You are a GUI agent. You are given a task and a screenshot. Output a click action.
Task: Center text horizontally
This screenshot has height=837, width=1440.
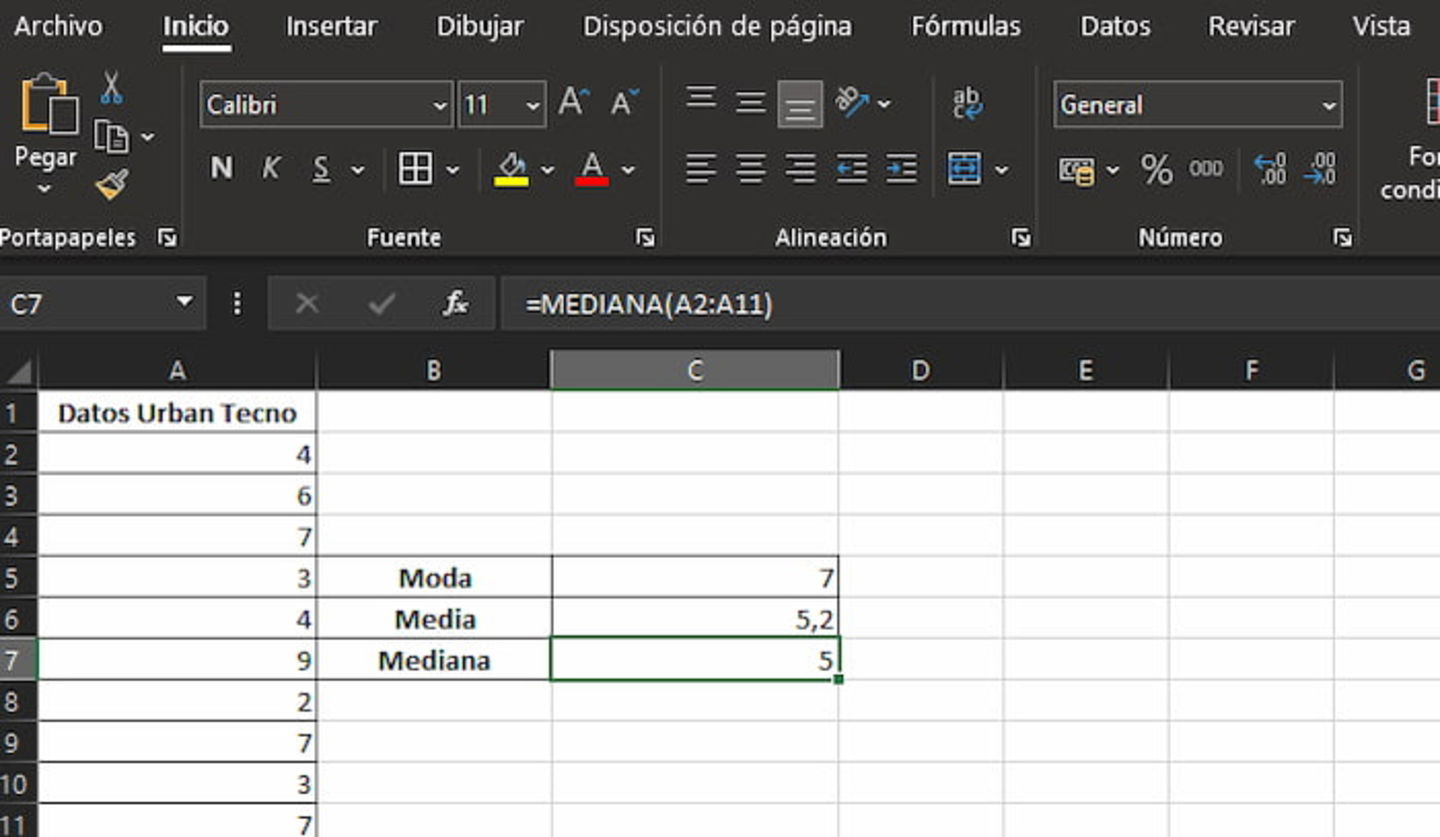(750, 168)
